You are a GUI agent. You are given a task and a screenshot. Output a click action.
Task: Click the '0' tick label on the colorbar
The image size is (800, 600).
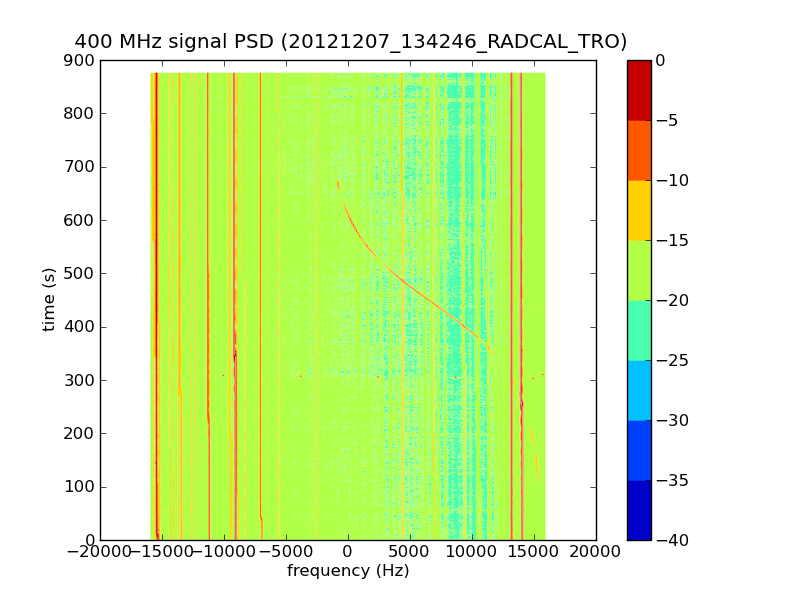660,61
